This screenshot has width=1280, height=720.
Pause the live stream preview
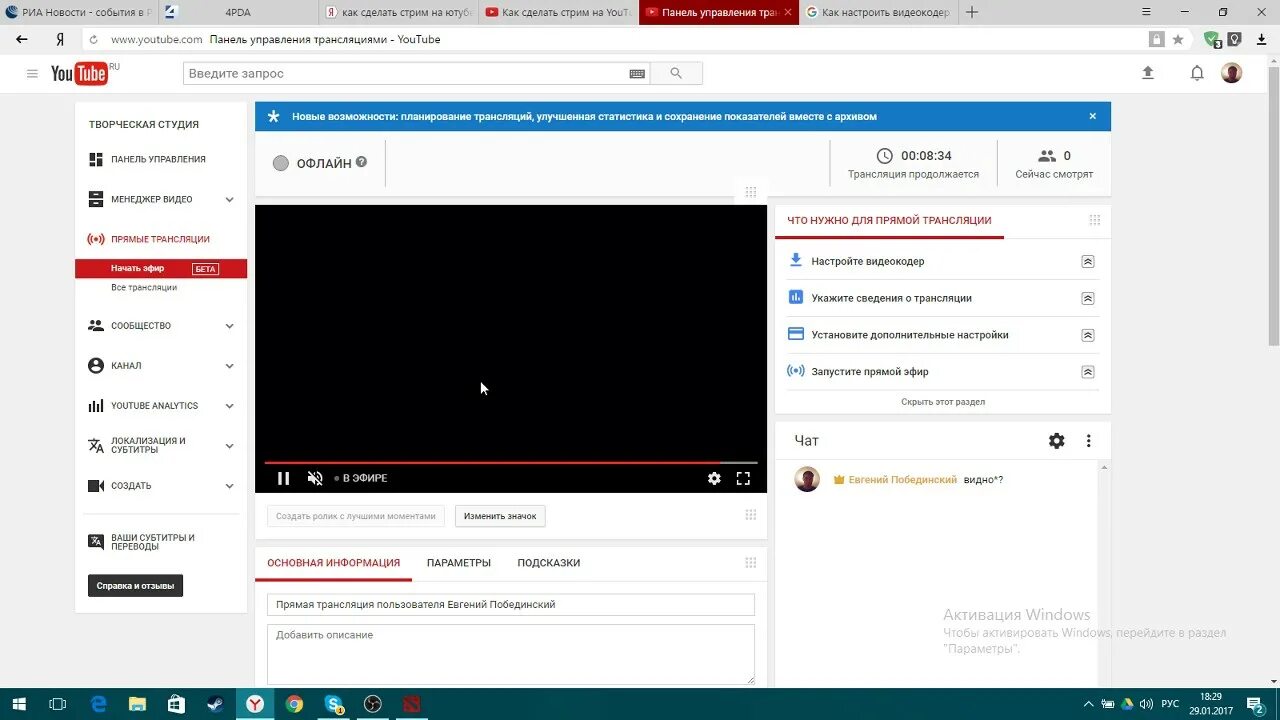point(283,478)
